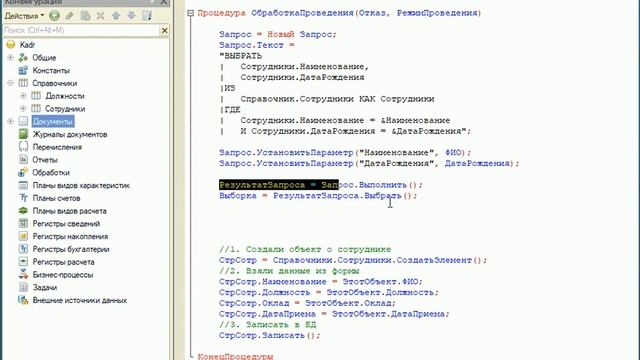Click the Move Up arrow icon
This screenshot has height=360, width=640.
pos(116,16)
